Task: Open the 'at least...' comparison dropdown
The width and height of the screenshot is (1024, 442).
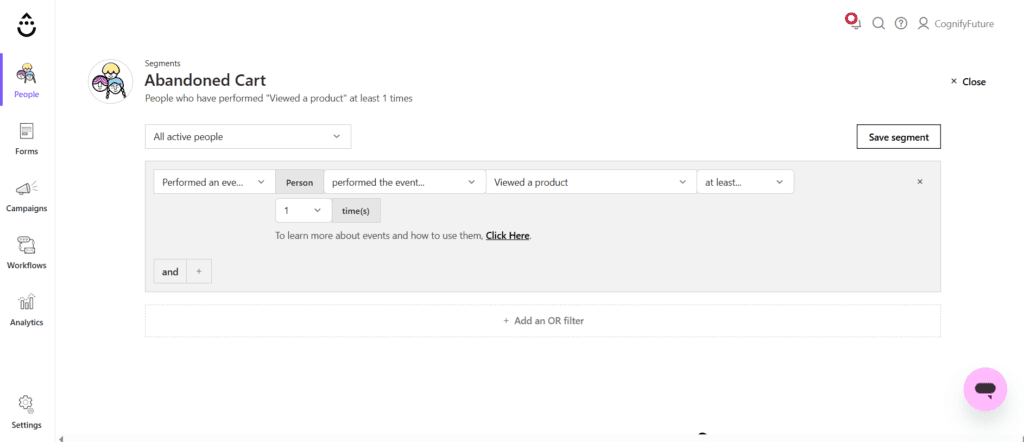Action: [745, 182]
